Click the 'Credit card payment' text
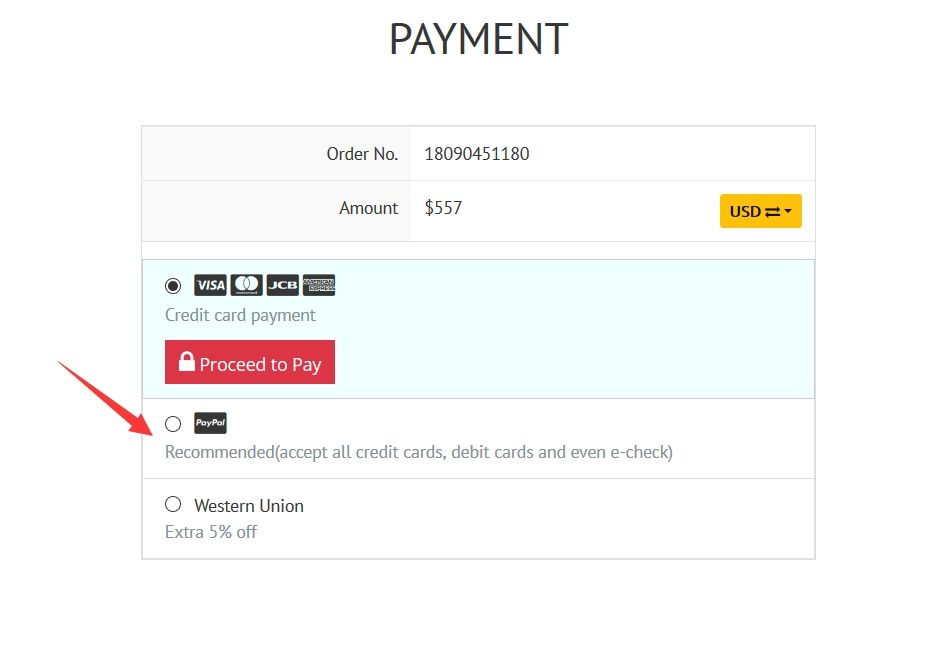The width and height of the screenshot is (933, 646). [240, 315]
